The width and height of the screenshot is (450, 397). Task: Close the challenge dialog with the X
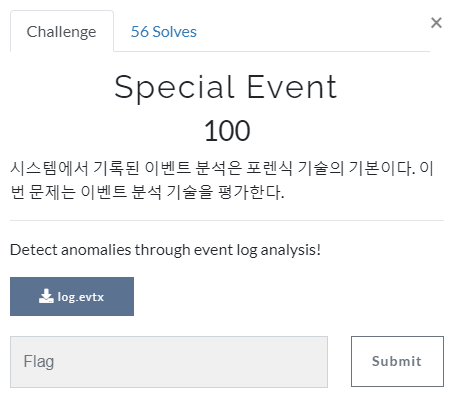(x=436, y=23)
